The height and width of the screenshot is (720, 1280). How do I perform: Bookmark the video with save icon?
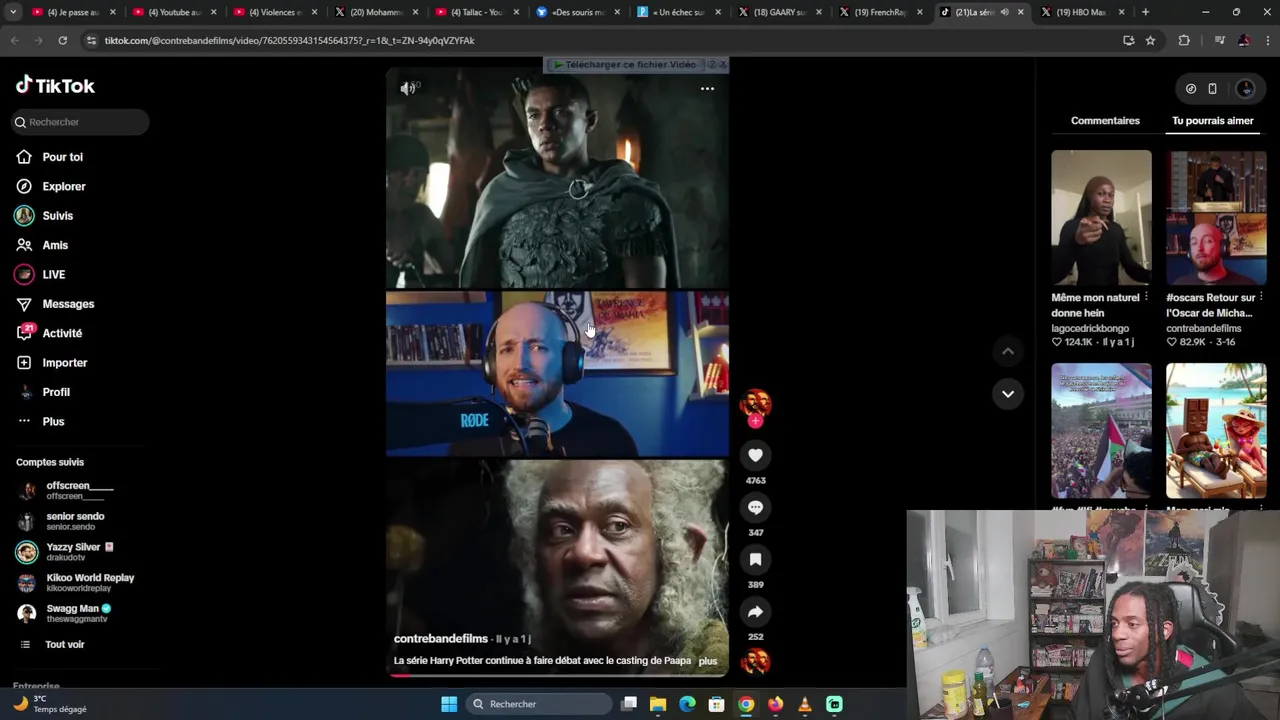pyautogui.click(x=755, y=559)
